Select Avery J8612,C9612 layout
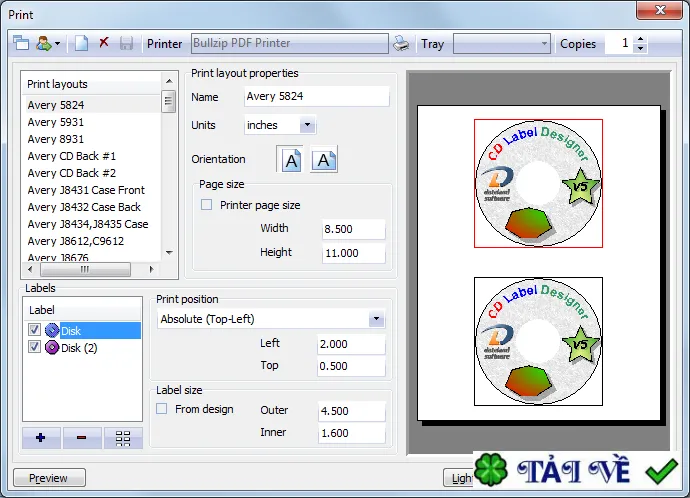The height and width of the screenshot is (498, 690). click(x=92, y=241)
